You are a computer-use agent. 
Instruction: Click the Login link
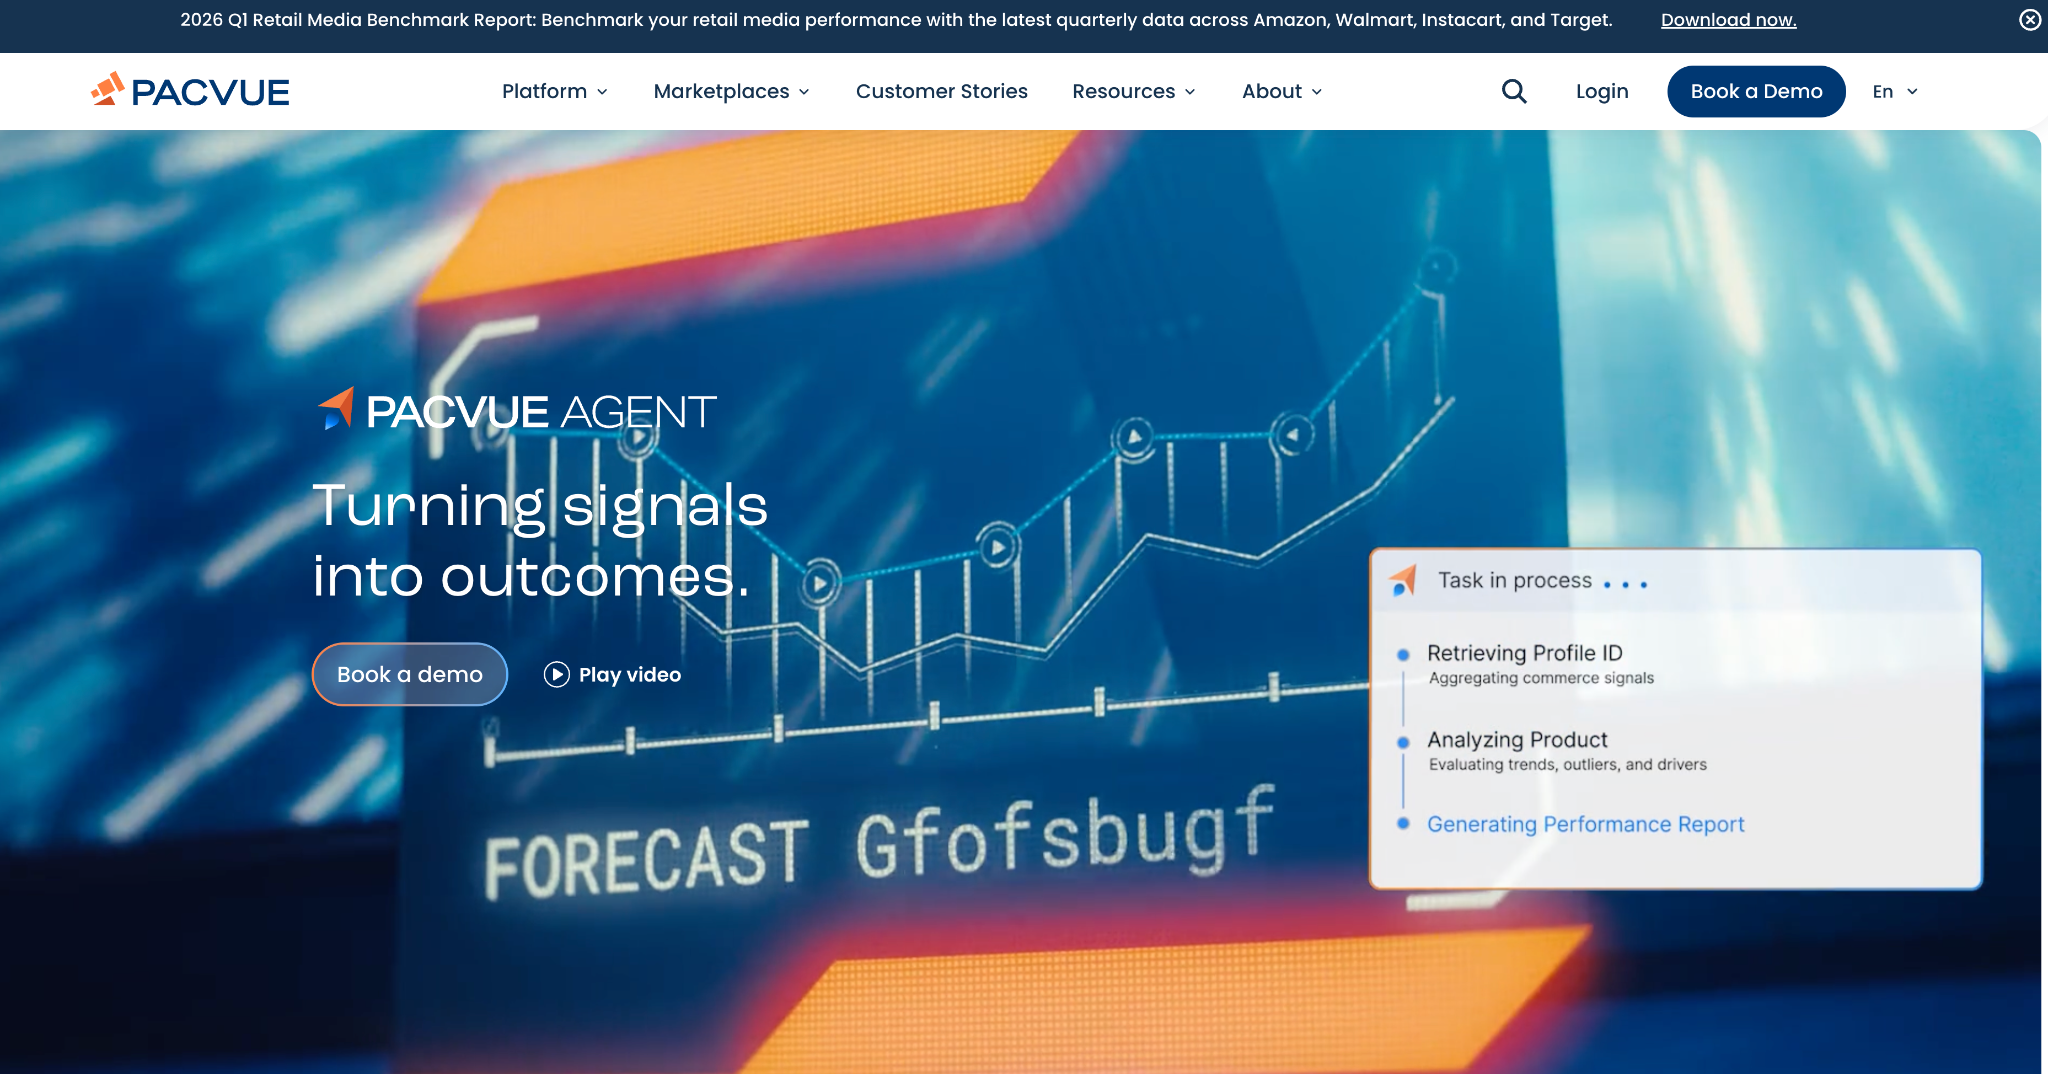tap(1602, 91)
